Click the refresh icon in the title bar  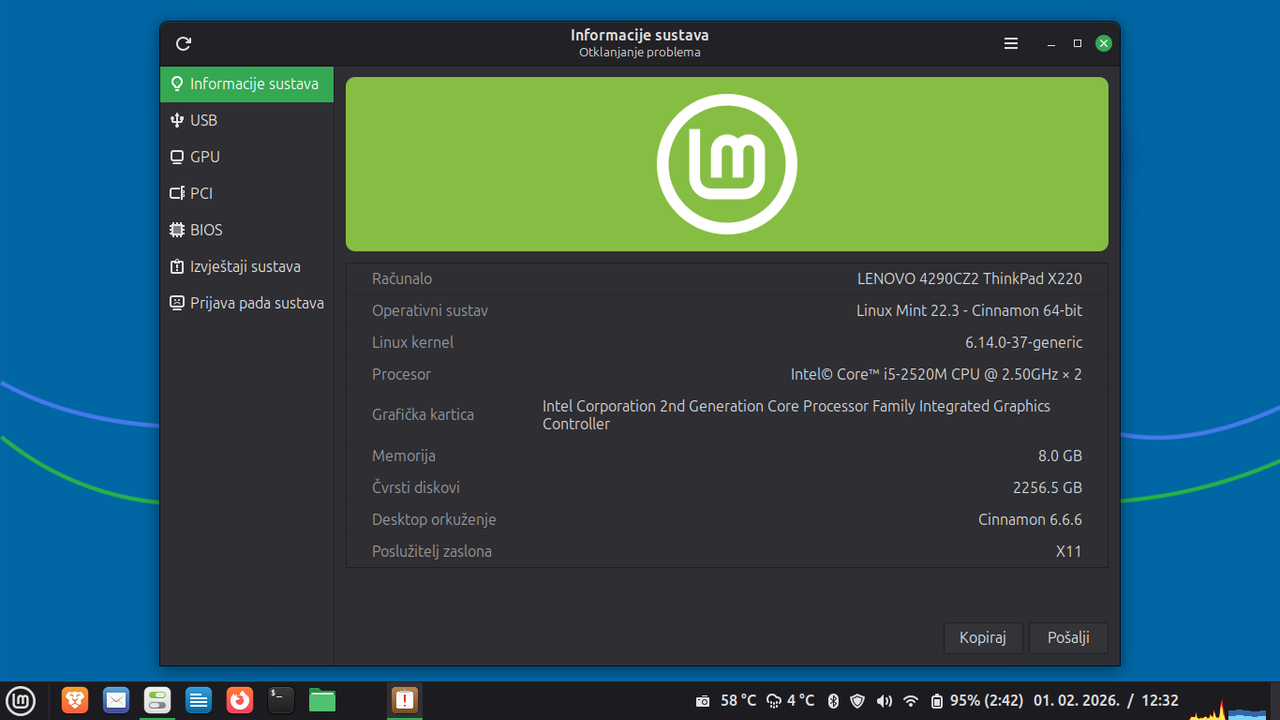(x=183, y=43)
